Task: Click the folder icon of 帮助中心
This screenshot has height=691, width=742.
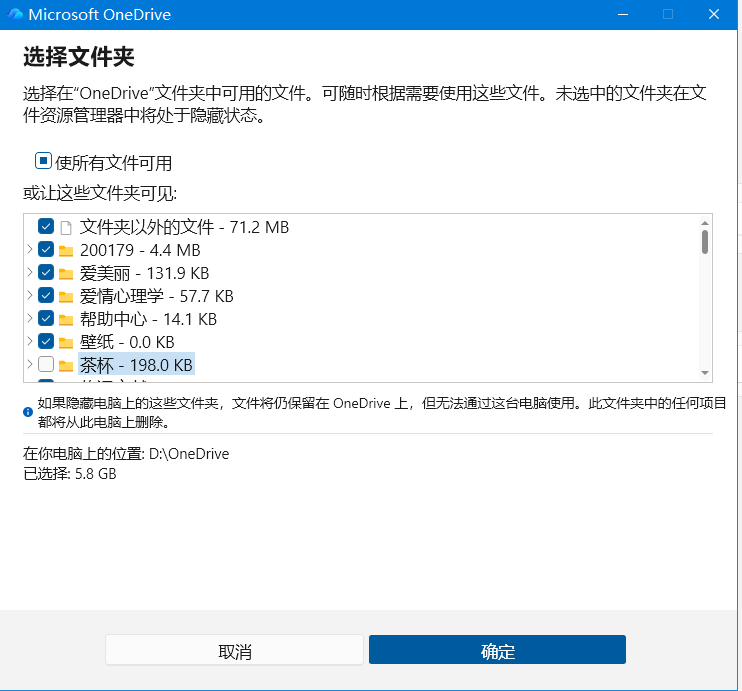Action: (x=66, y=319)
